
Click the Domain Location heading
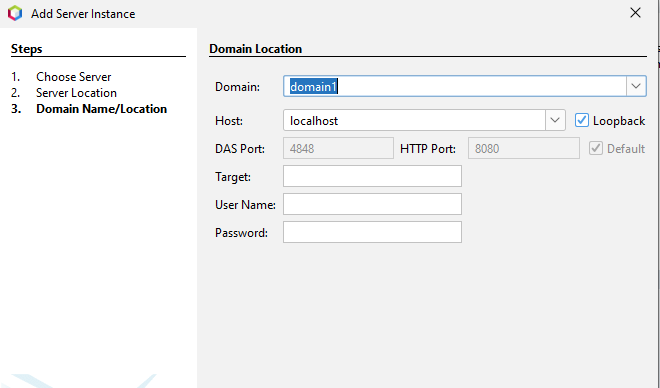click(255, 49)
